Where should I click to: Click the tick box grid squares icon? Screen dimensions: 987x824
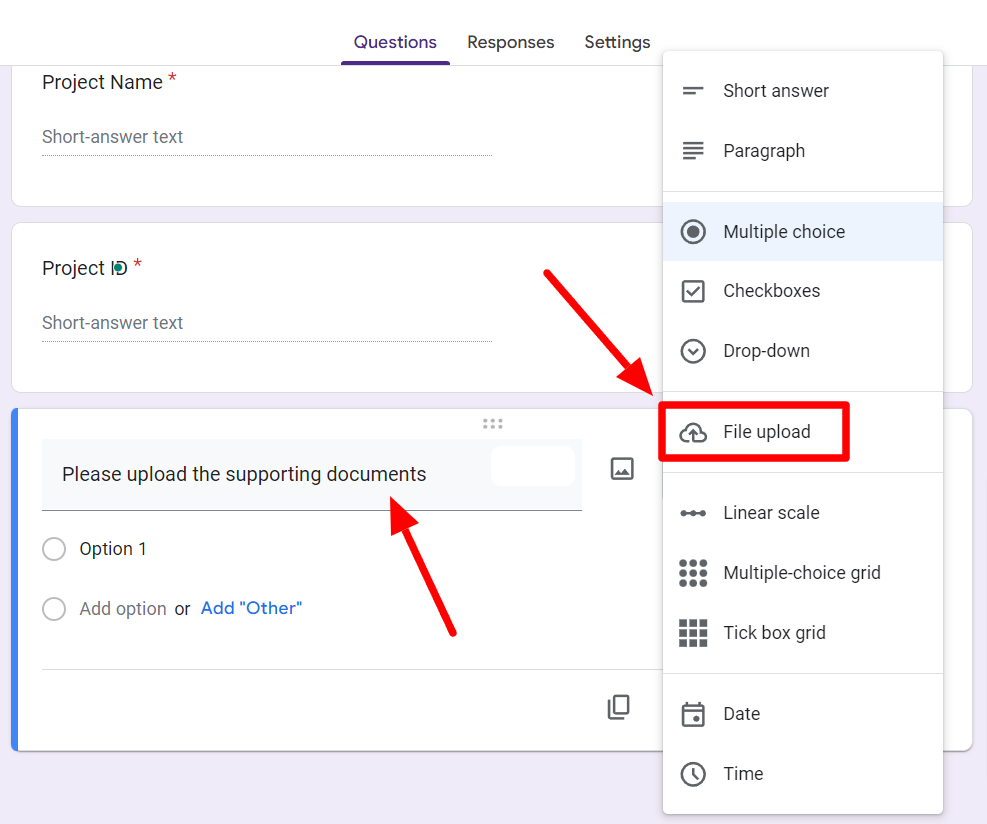point(693,633)
